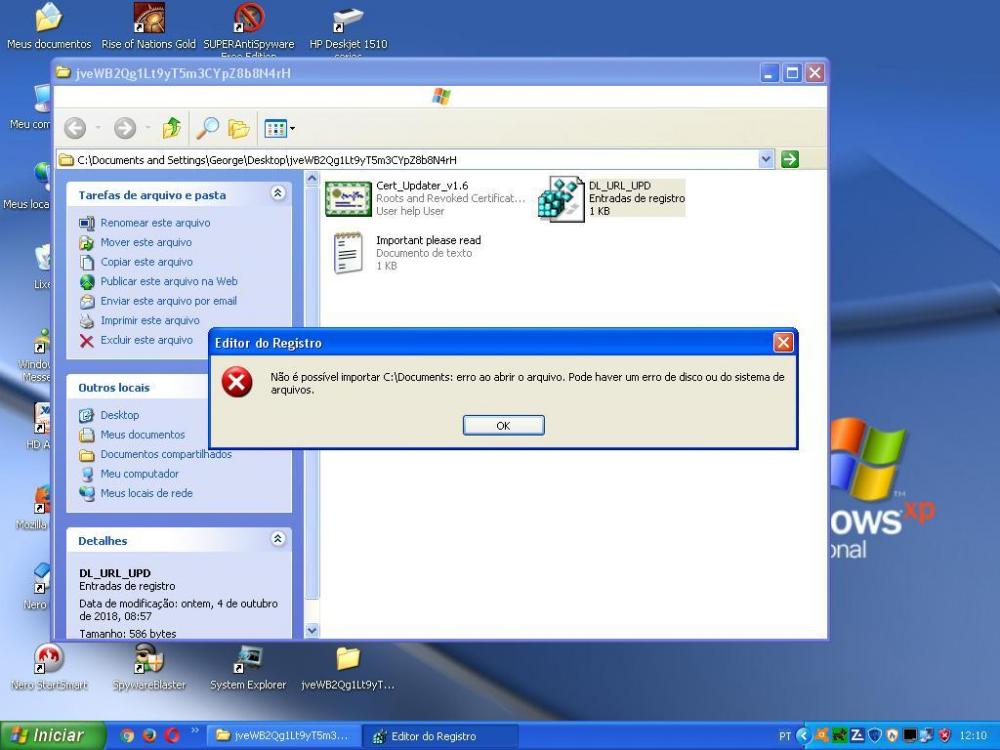Screen dimensions: 1000x750
Task: Collapse the Detalhes panel
Action: pyautogui.click(x=278, y=540)
